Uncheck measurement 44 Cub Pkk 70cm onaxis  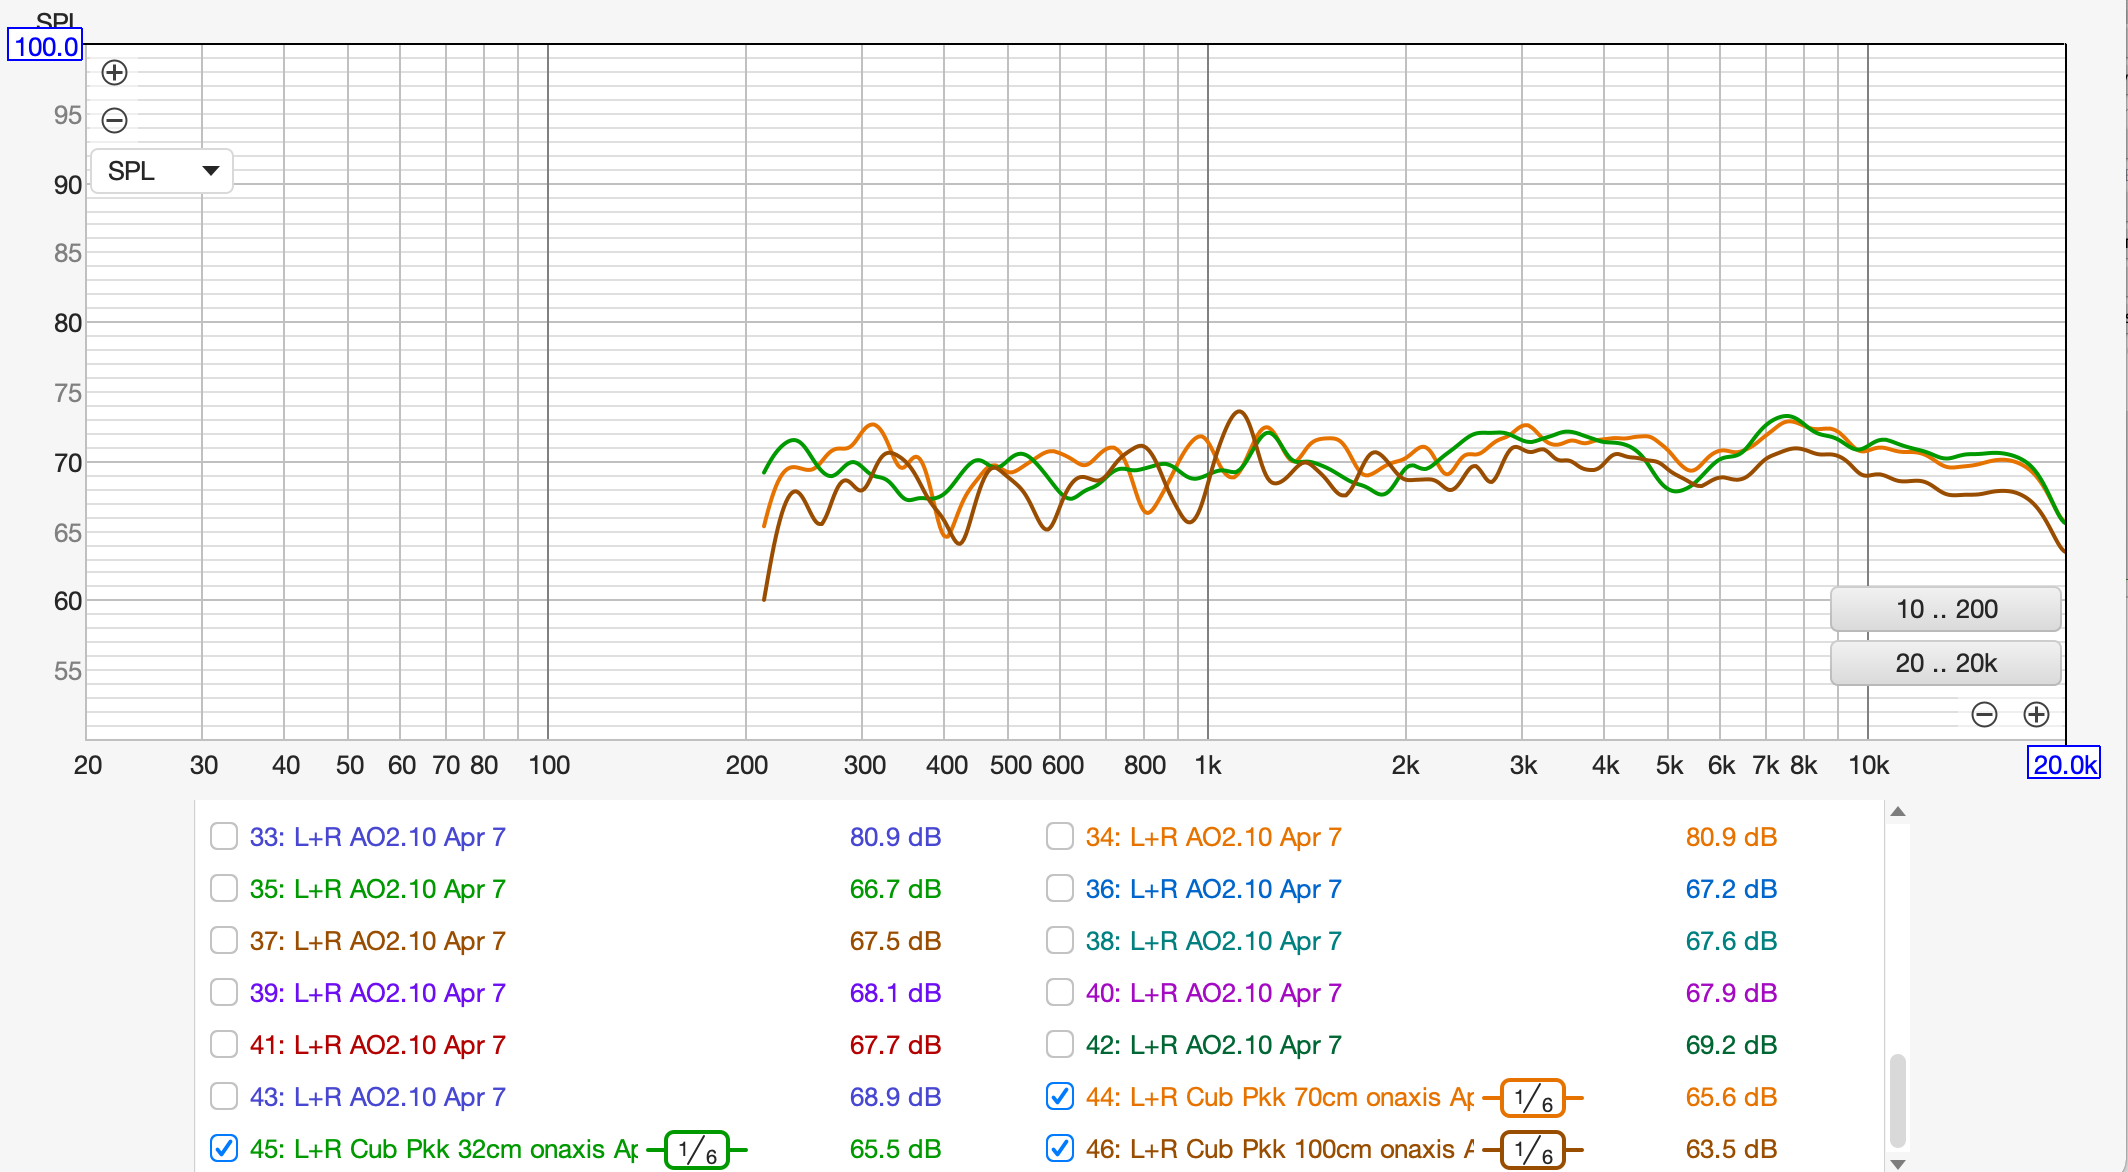tap(1060, 1097)
